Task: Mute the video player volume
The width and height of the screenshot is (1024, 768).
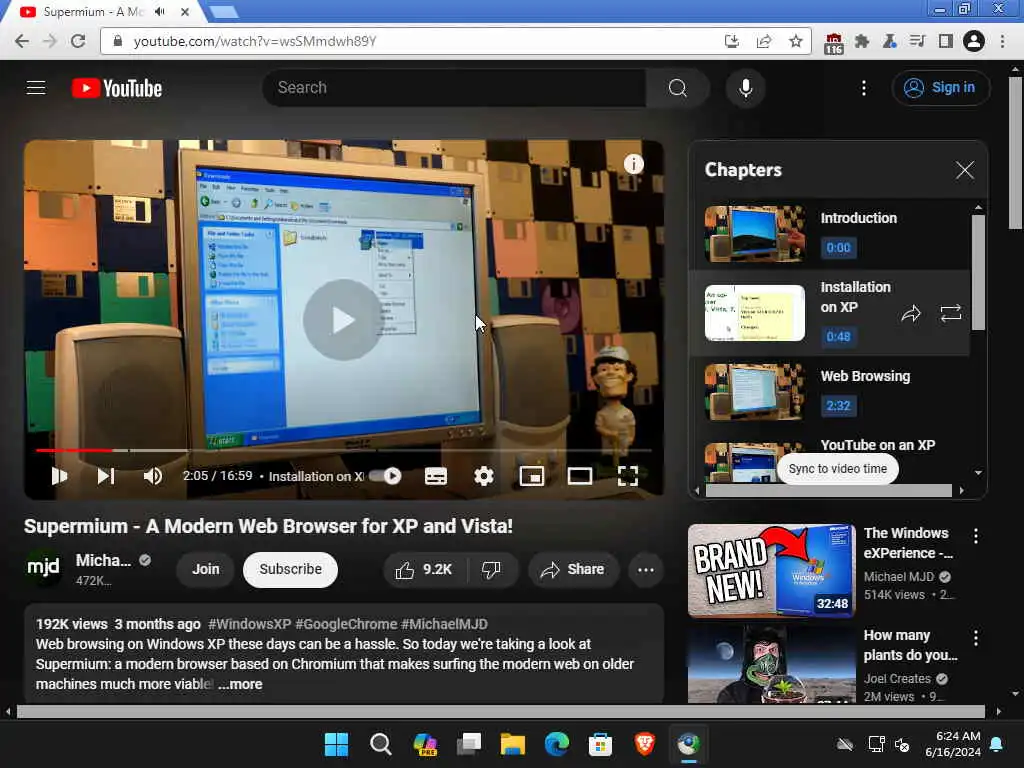Action: click(x=152, y=476)
